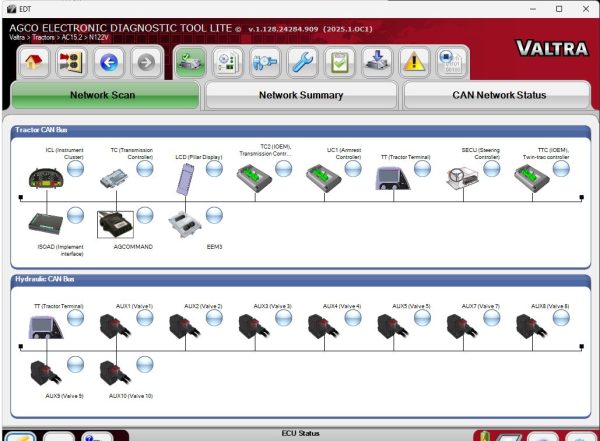Screen dimensions: 600x441
Task: Click the AGCOMMAND label text
Action: pos(133,247)
